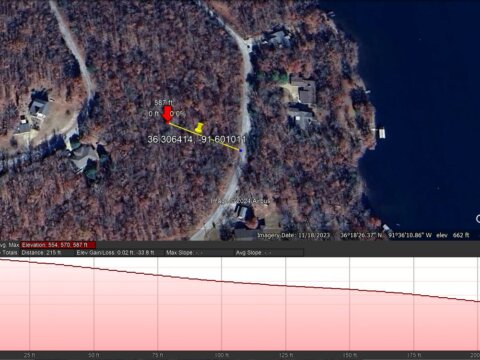Click the red Elevation 554, 570, 587 ft readout
The image size is (480, 360).
58,245
